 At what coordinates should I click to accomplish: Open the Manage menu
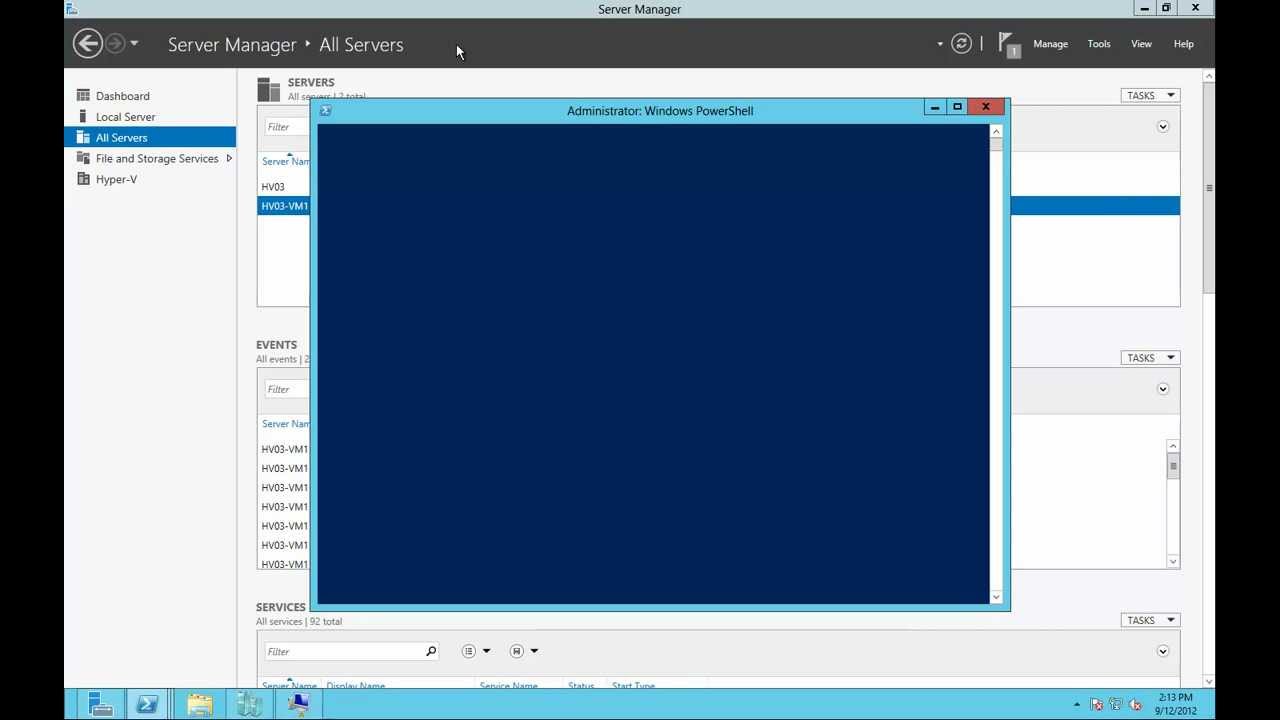click(1050, 44)
